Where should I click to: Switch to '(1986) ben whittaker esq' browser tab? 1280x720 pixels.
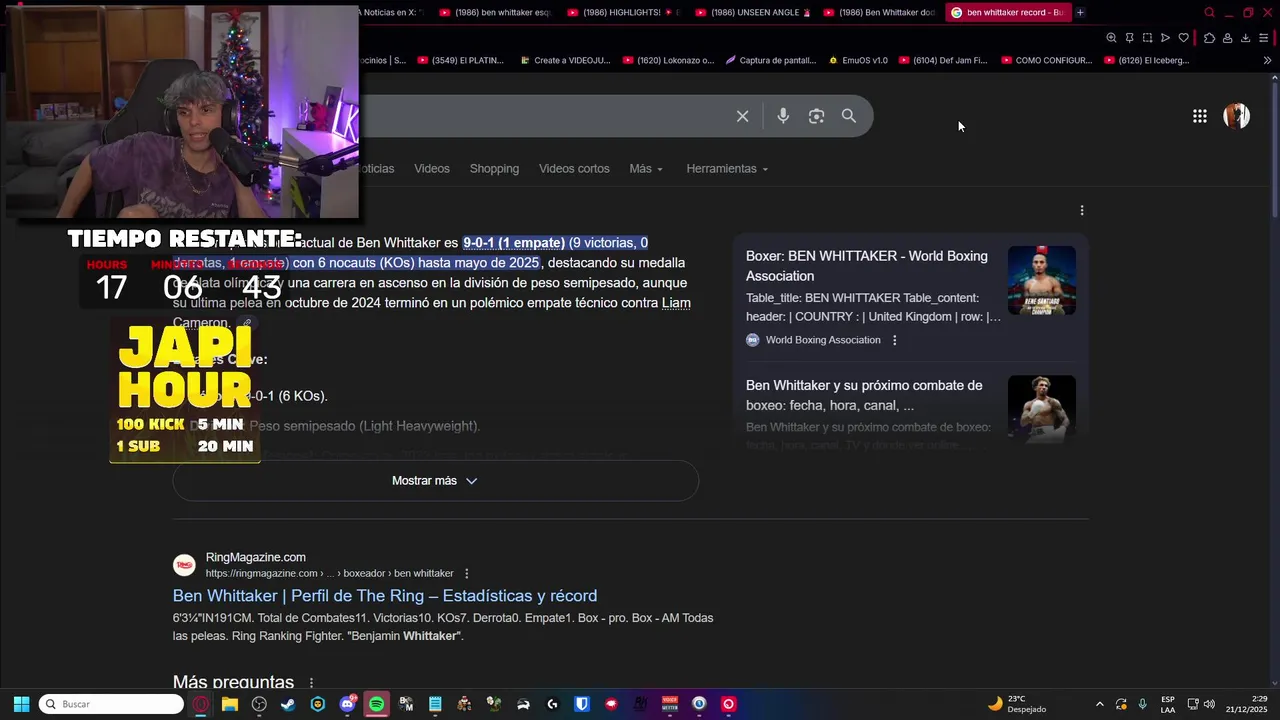point(494,12)
